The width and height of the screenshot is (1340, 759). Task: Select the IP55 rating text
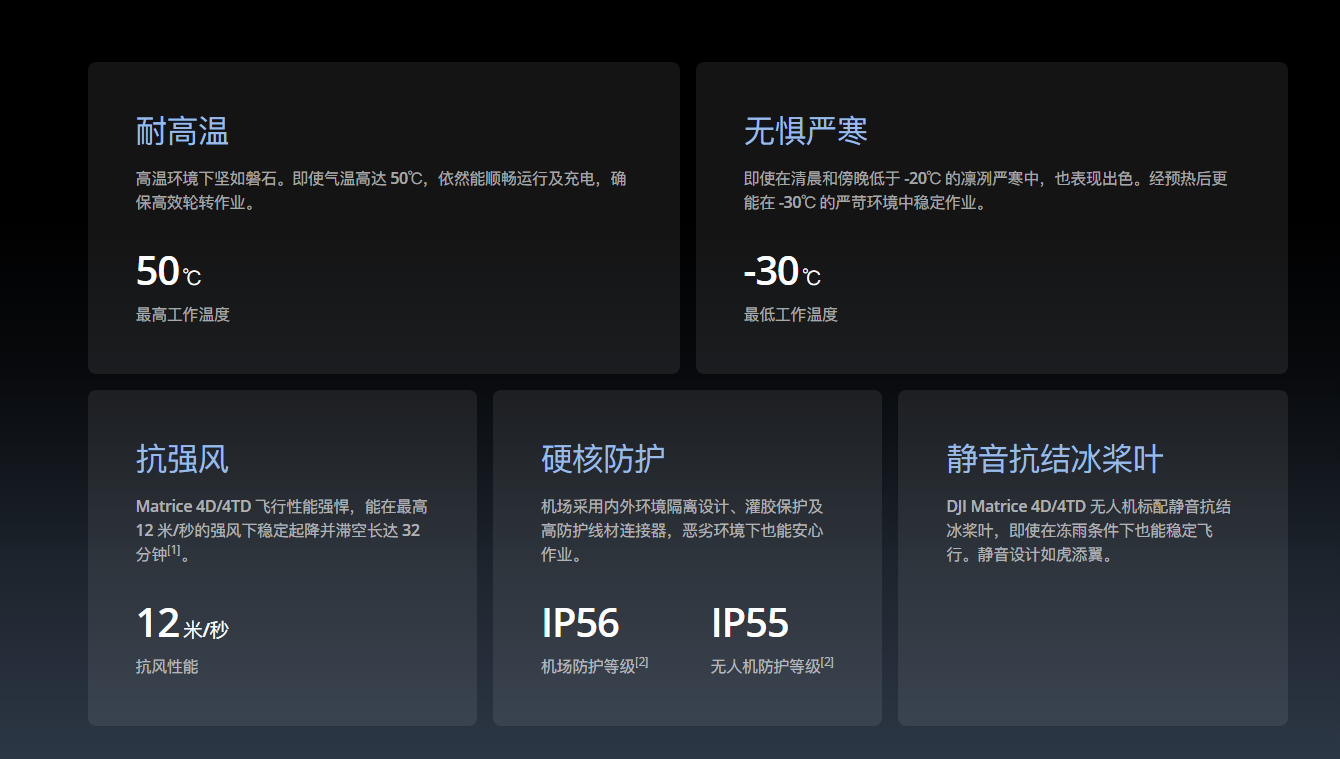(x=750, y=623)
